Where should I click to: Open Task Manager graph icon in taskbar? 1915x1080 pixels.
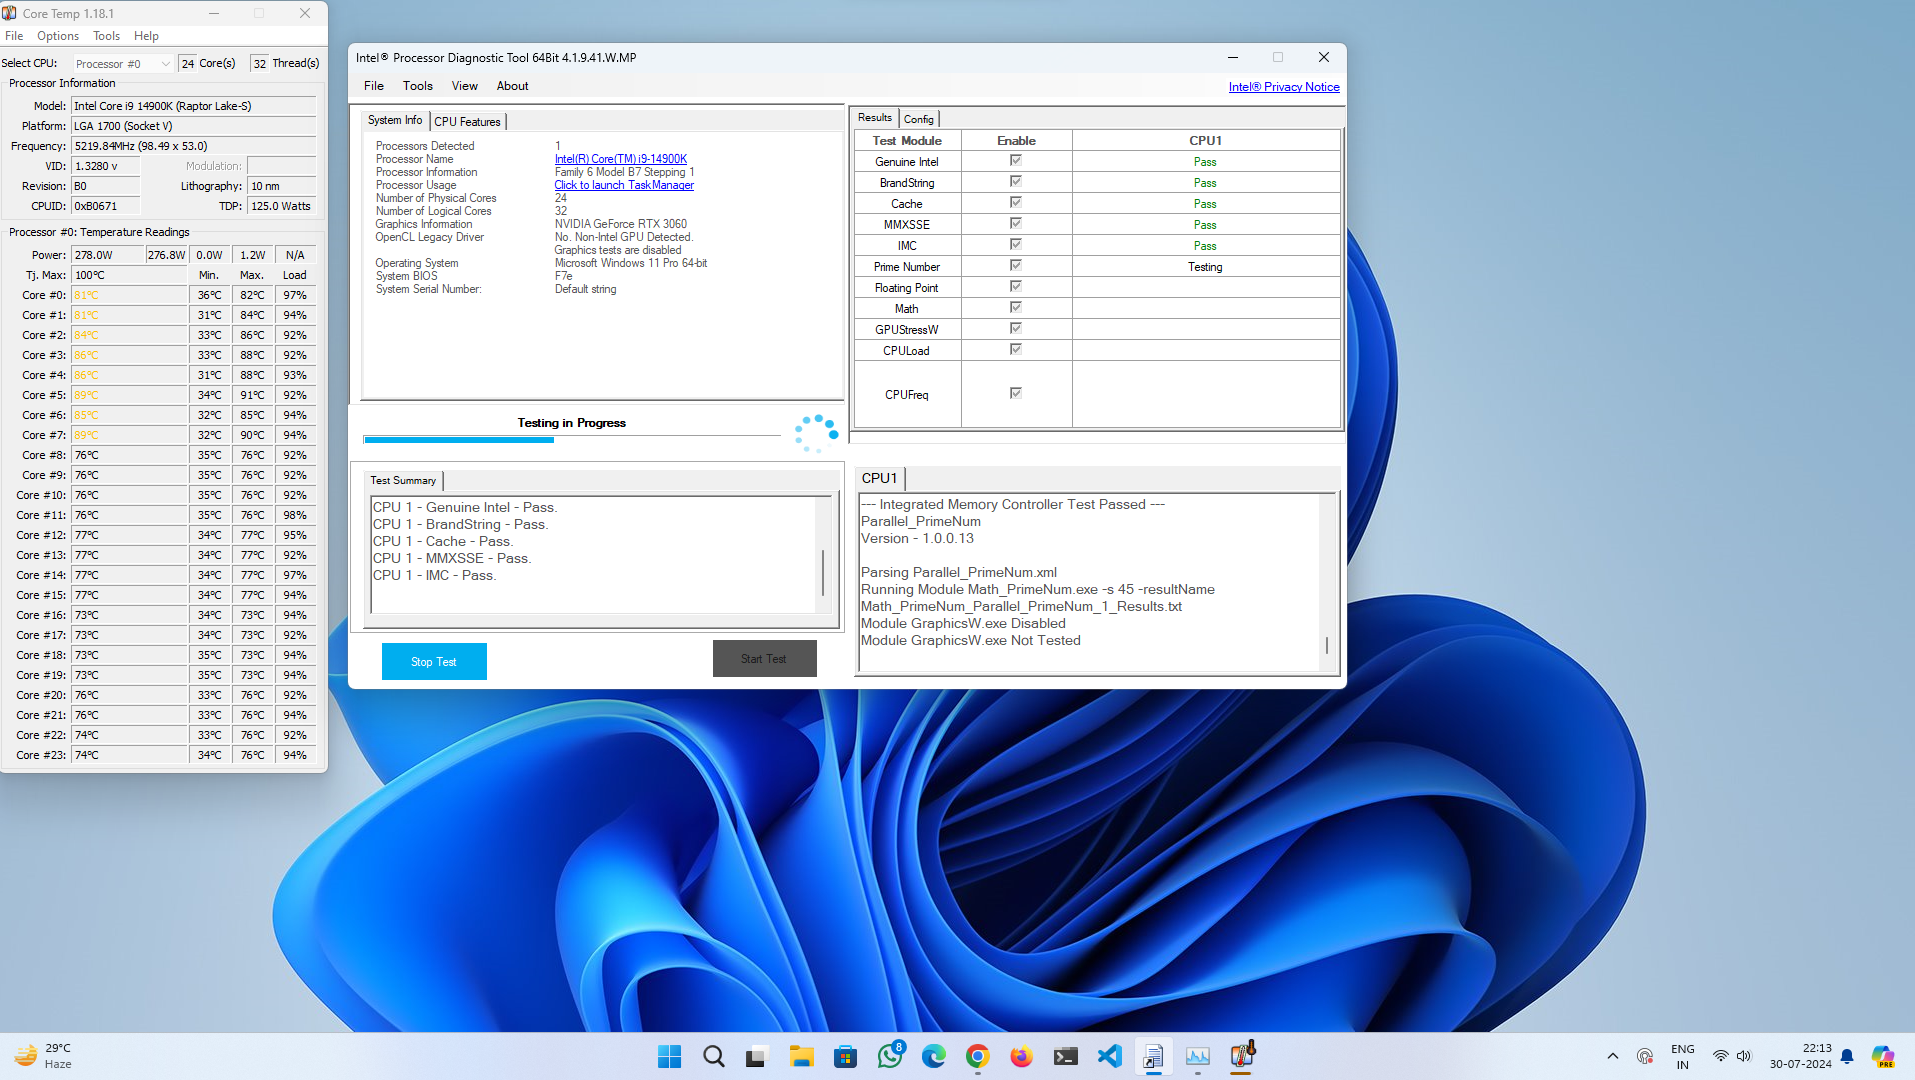click(x=1197, y=1056)
